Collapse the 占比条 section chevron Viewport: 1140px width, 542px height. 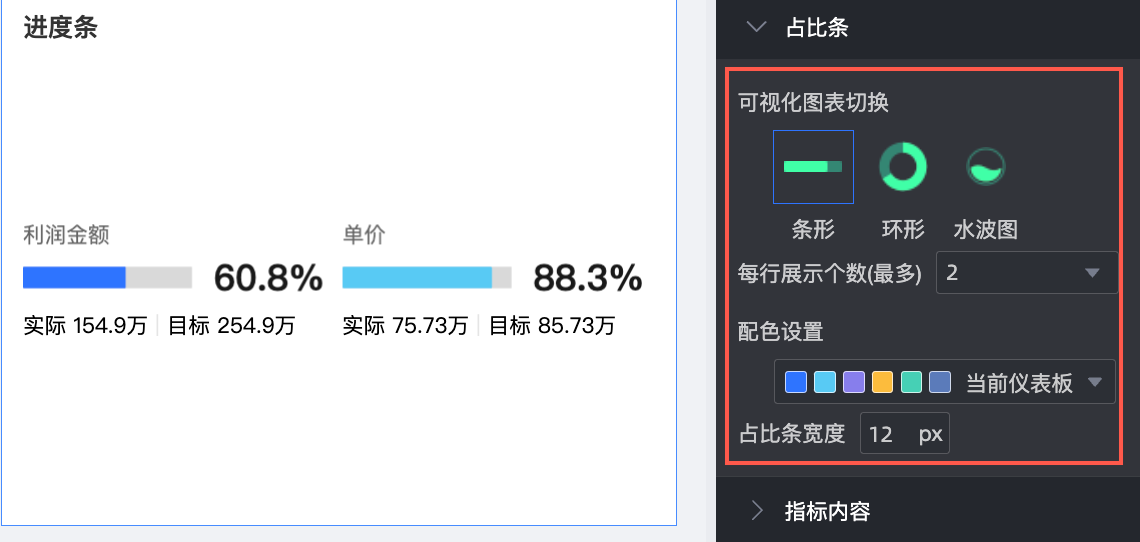(757, 28)
